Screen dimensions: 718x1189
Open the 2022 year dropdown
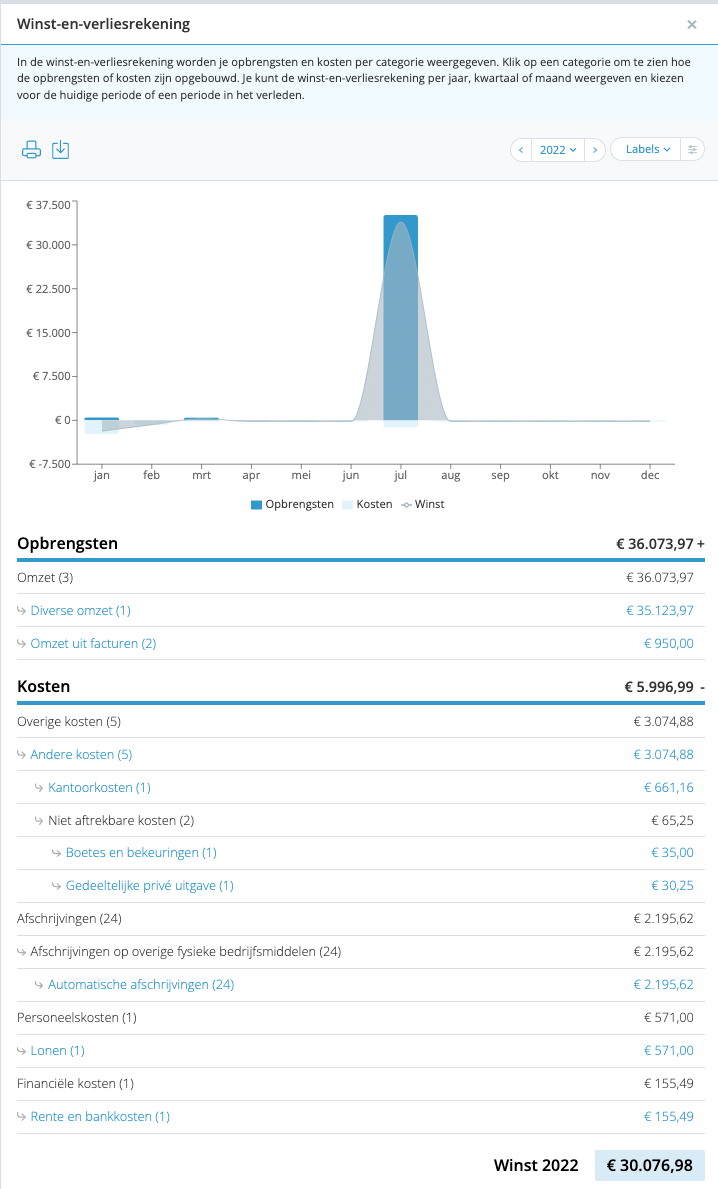pos(558,149)
